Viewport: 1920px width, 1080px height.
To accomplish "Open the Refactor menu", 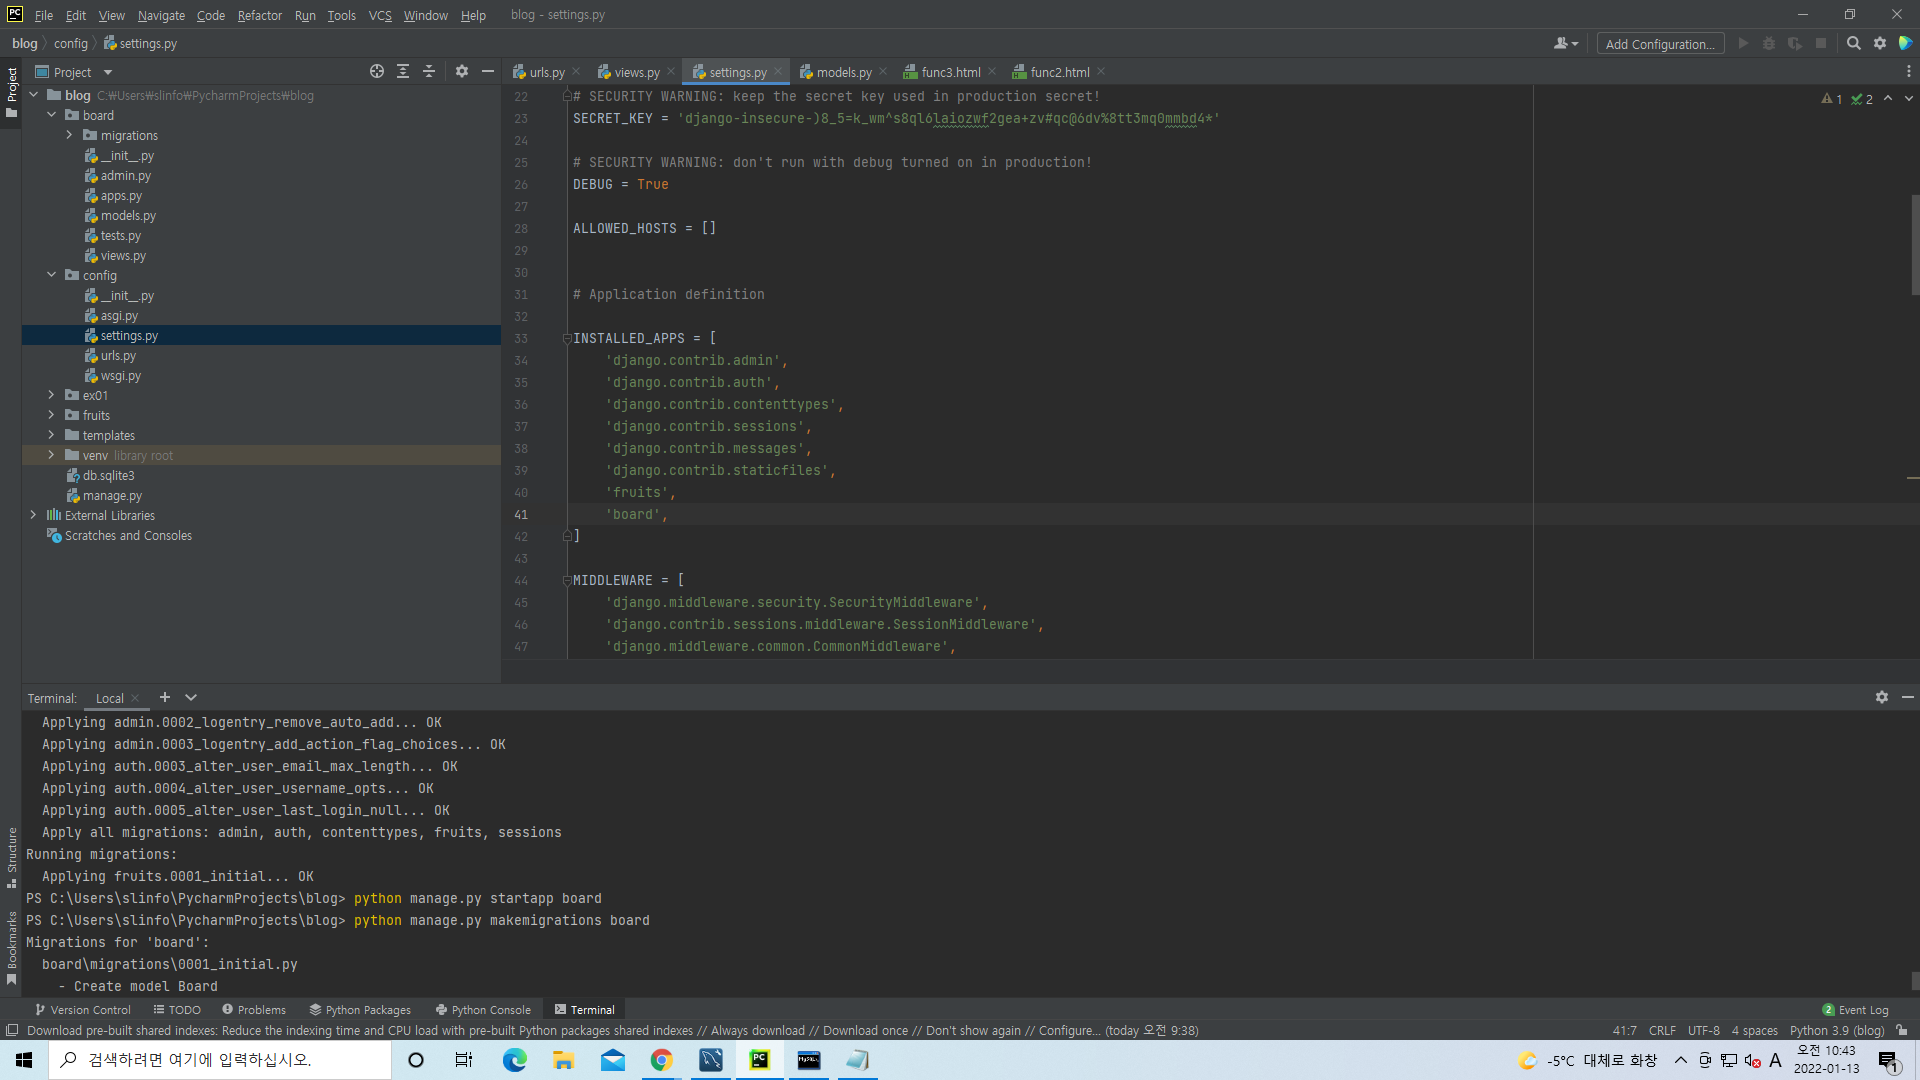I will [259, 15].
